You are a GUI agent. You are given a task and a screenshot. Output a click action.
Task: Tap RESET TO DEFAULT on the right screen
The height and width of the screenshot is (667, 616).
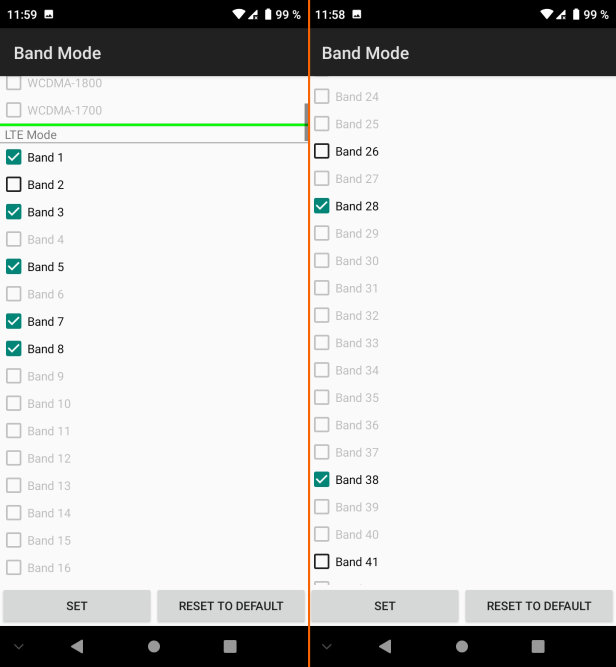(539, 606)
